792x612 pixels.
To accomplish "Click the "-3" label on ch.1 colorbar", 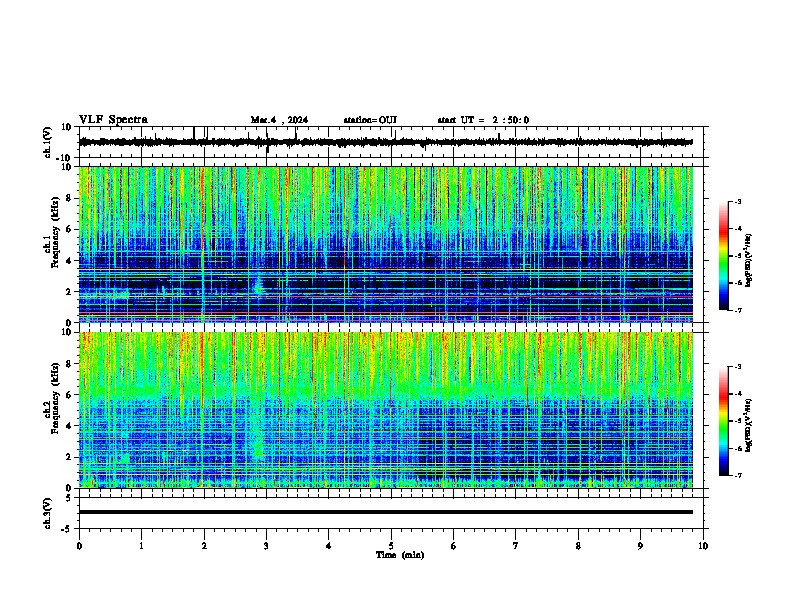I will click(x=737, y=201).
